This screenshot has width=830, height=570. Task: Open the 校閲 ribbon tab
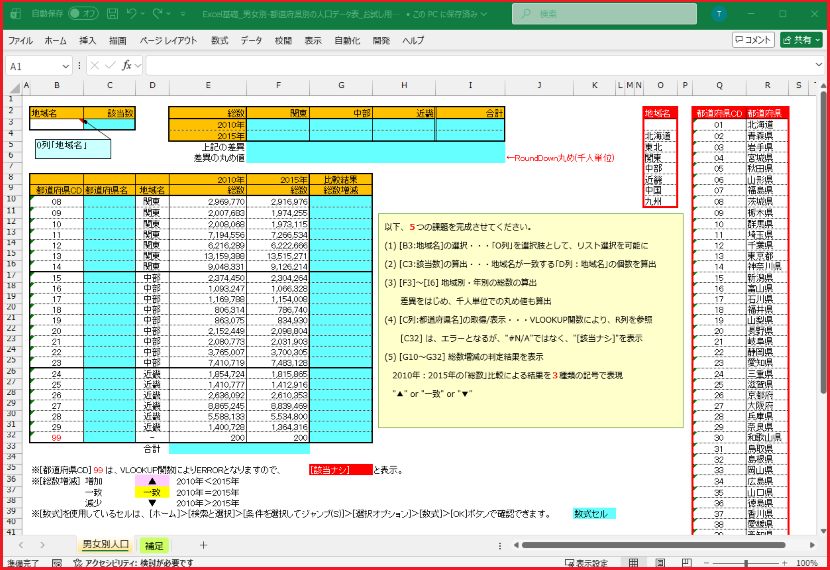(x=283, y=40)
